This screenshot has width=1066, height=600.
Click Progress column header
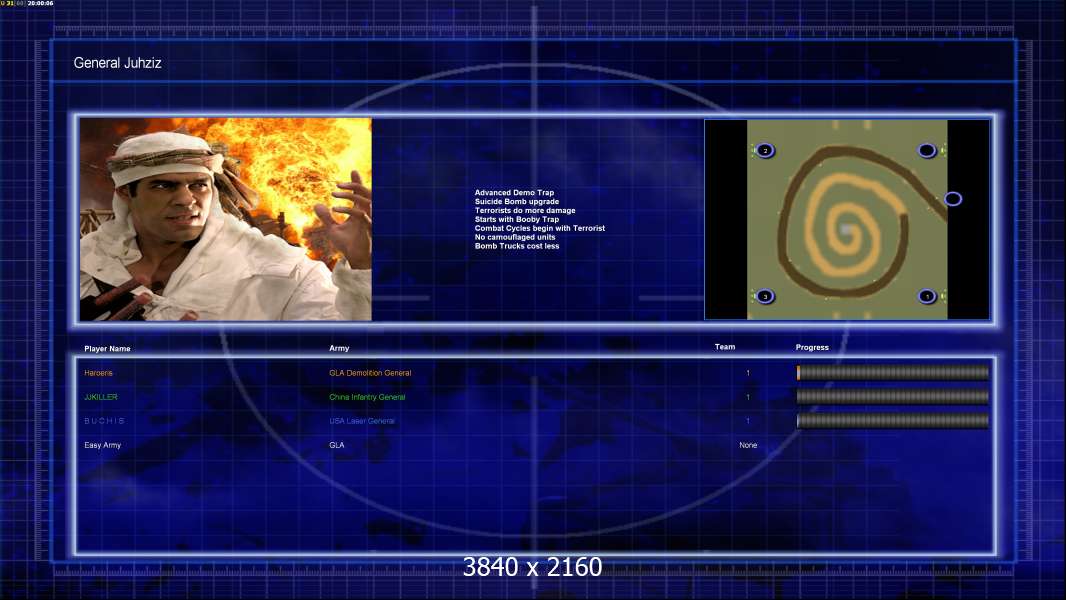(x=812, y=347)
